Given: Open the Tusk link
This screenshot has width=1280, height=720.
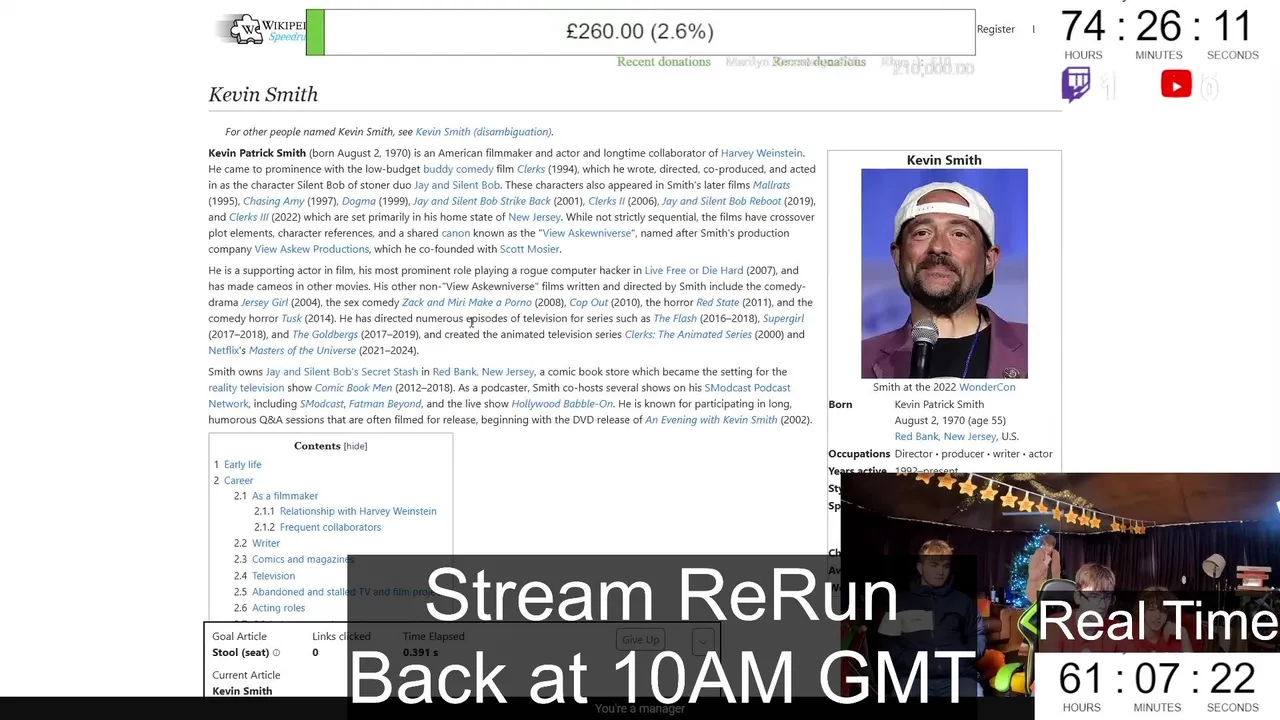Looking at the screenshot, I should [291, 318].
